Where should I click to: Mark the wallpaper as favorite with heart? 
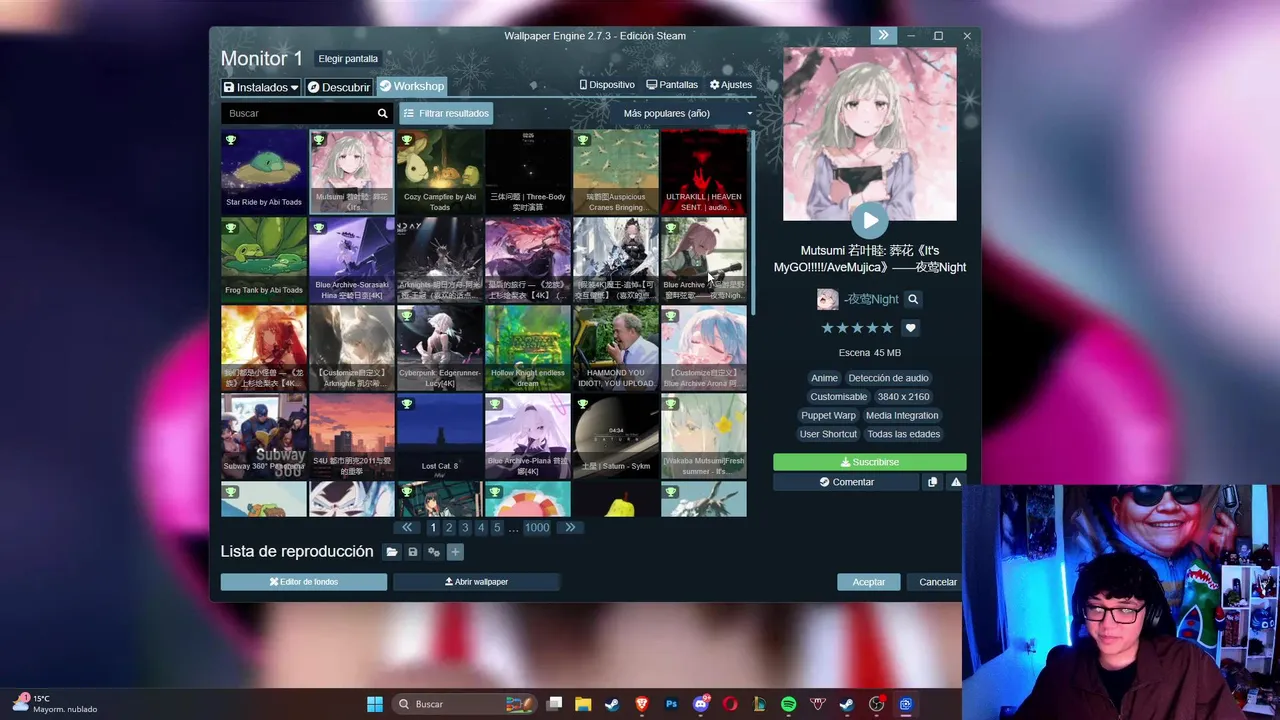coord(910,328)
